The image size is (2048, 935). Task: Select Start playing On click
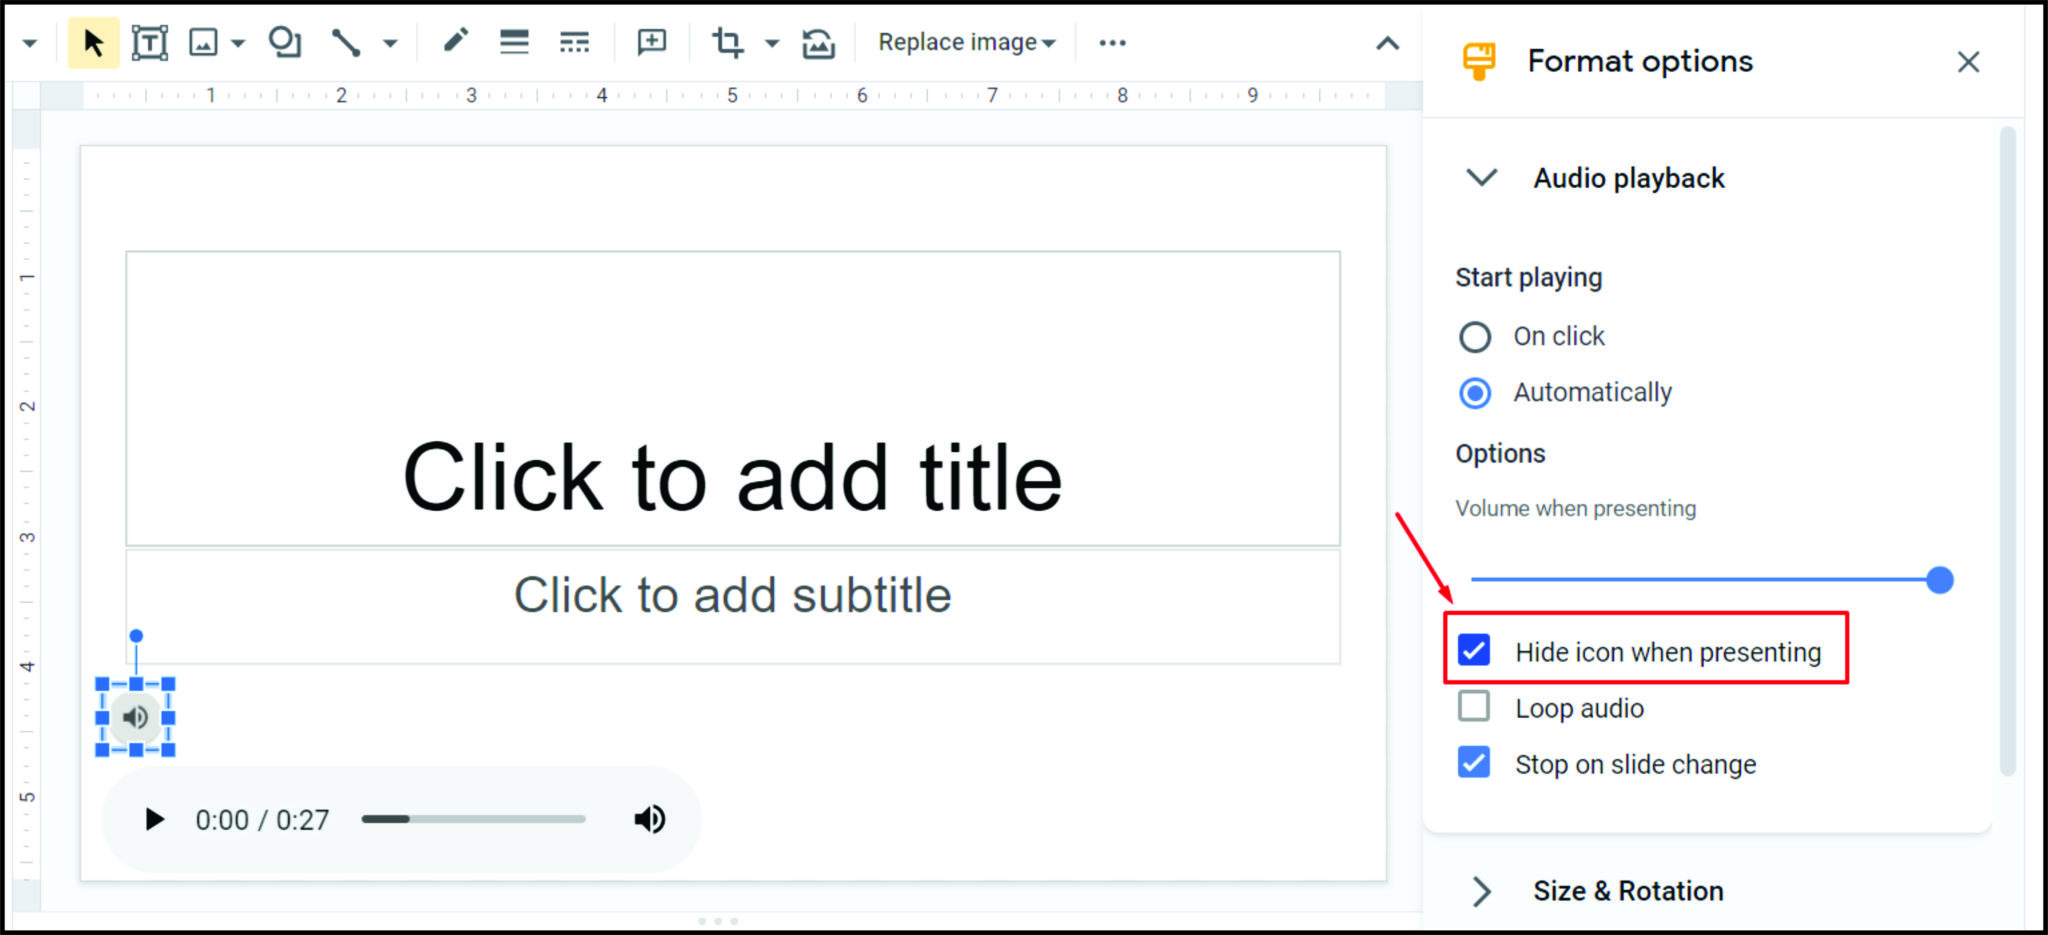pyautogui.click(x=1475, y=337)
